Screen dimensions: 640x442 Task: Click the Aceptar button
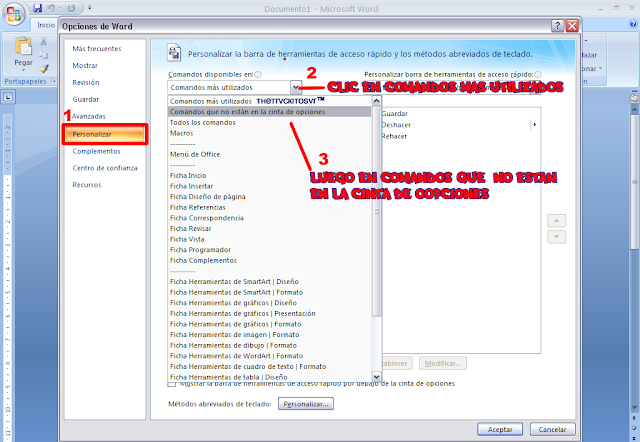pyautogui.click(x=500, y=429)
